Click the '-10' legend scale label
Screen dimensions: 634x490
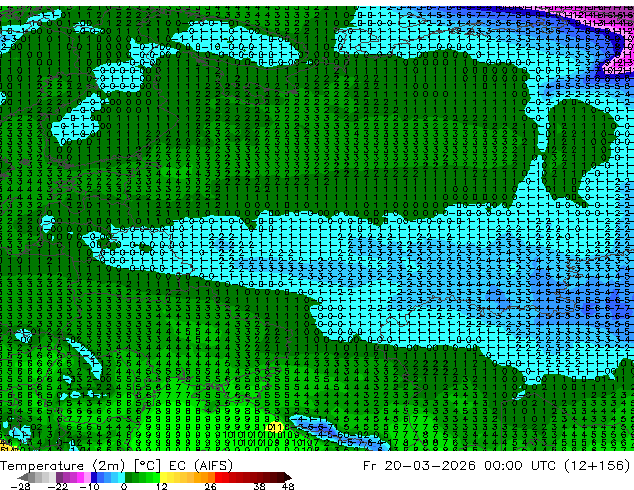pos(89,486)
